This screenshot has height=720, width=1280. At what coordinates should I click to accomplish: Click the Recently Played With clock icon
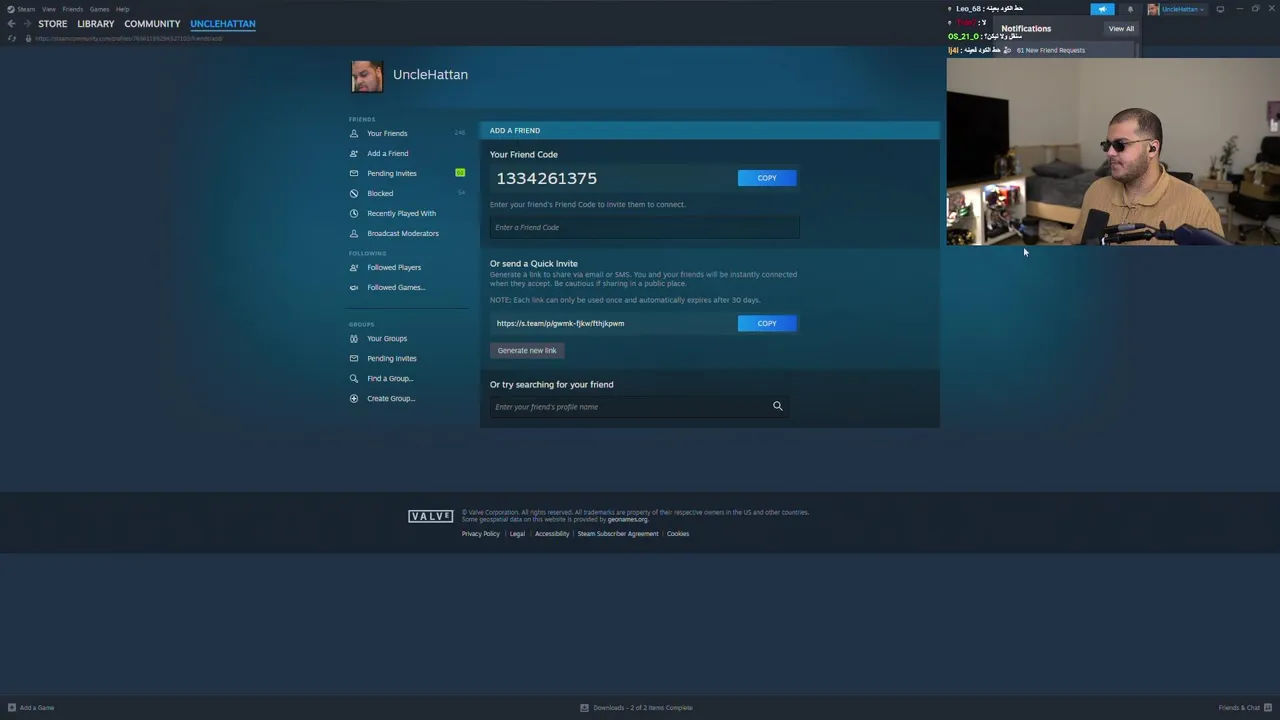click(x=354, y=214)
